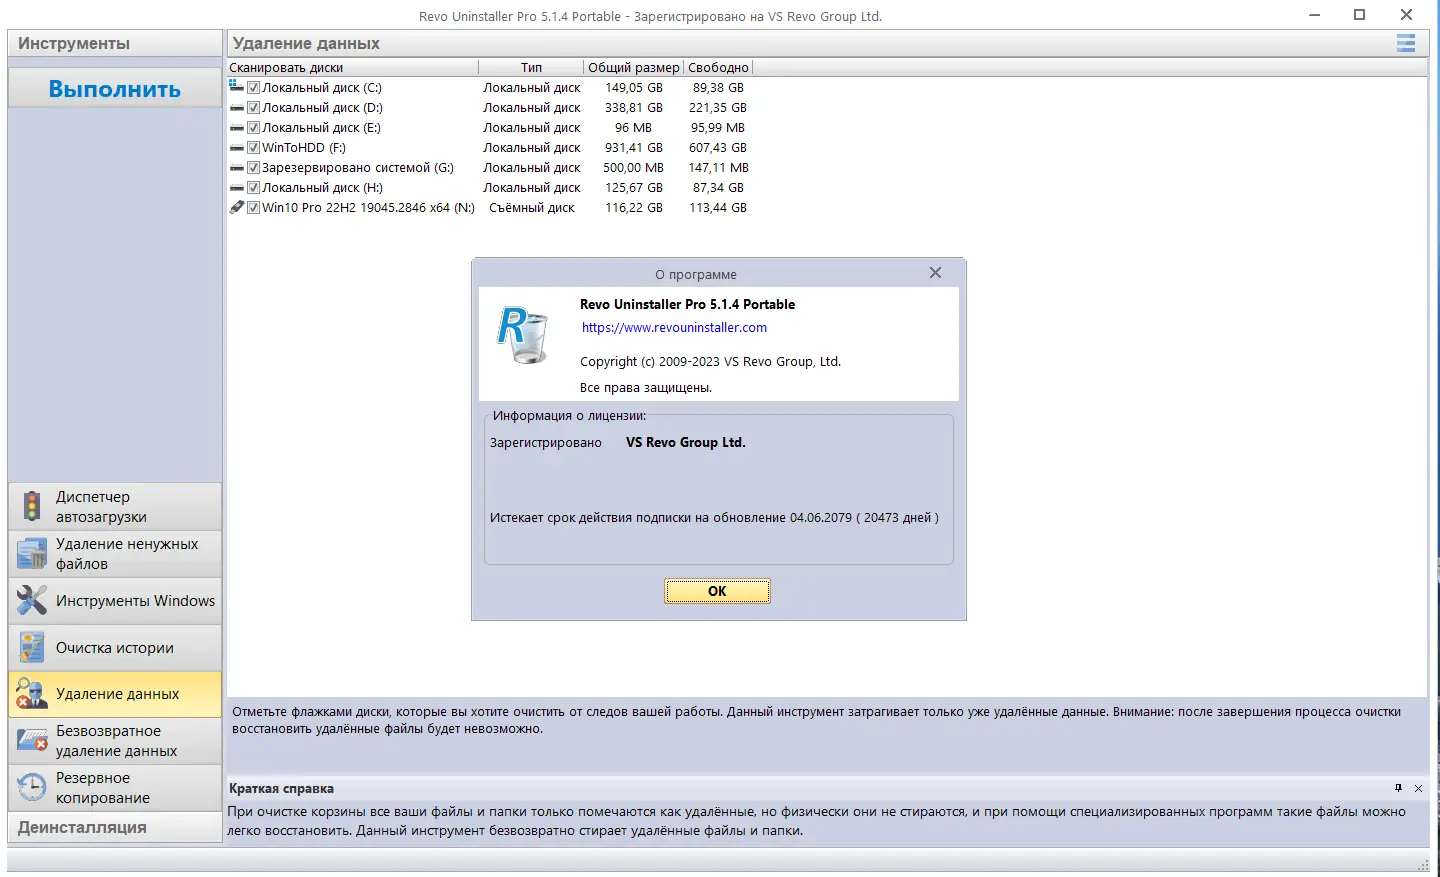Click the free space value 87,34 GB
1440x877 pixels.
point(718,187)
